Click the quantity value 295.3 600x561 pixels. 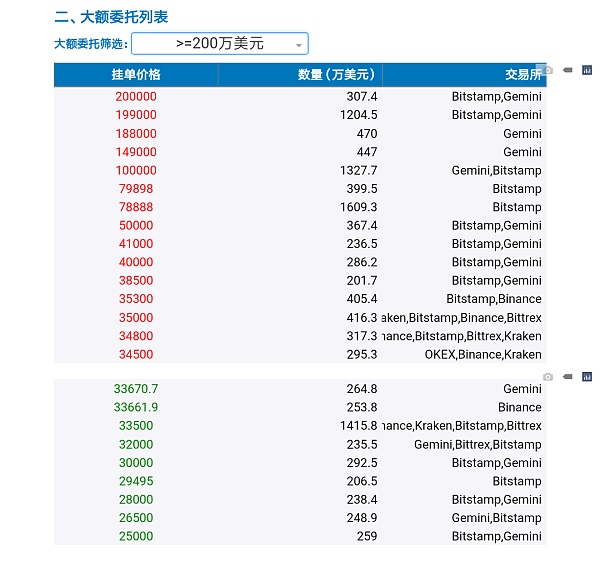pos(362,354)
